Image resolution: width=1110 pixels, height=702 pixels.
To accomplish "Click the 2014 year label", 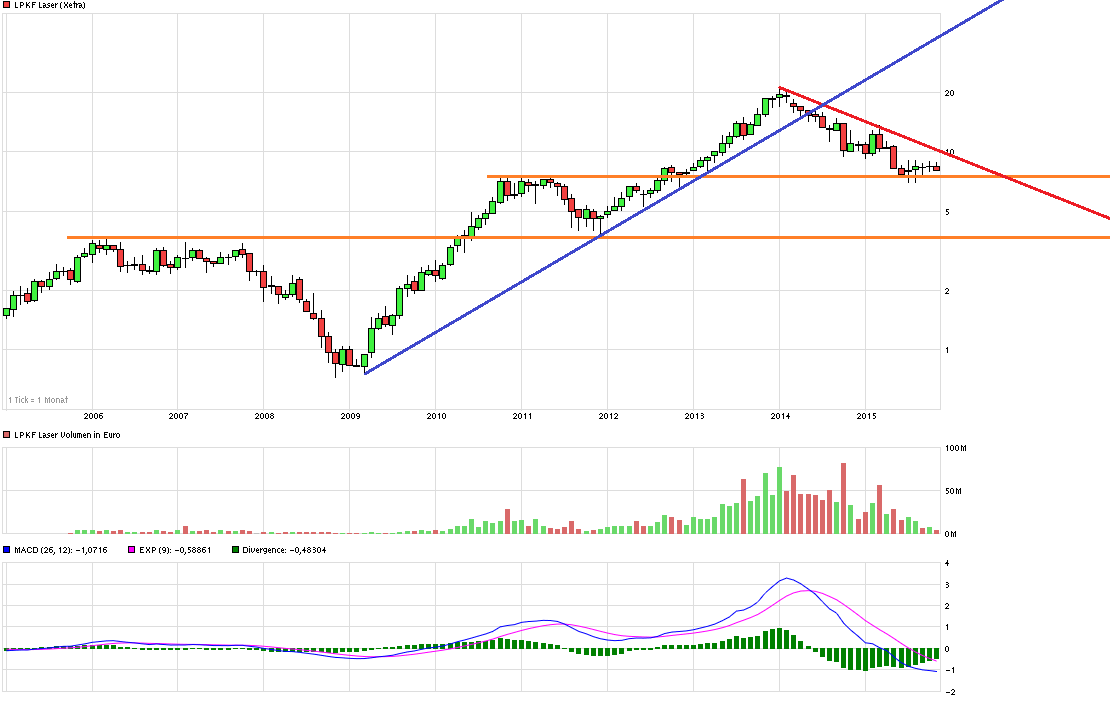I will [x=780, y=416].
